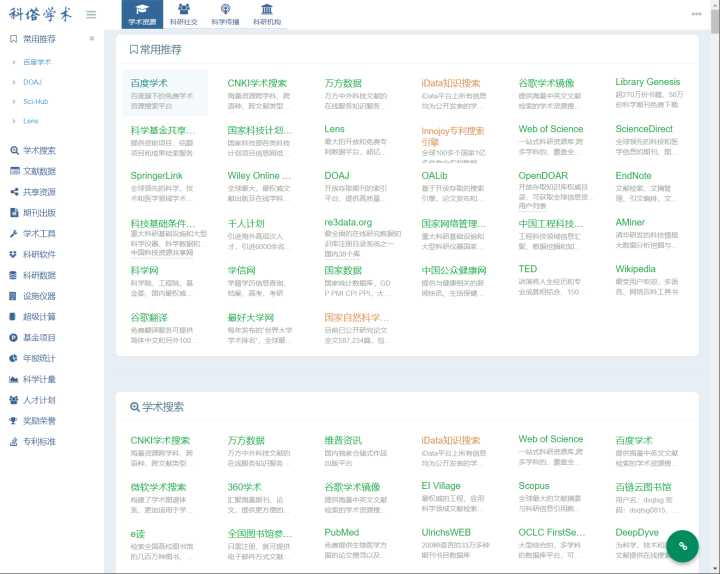720x574 pixels.
Task: Click the 期刊出版 document icon
Action: [14, 212]
